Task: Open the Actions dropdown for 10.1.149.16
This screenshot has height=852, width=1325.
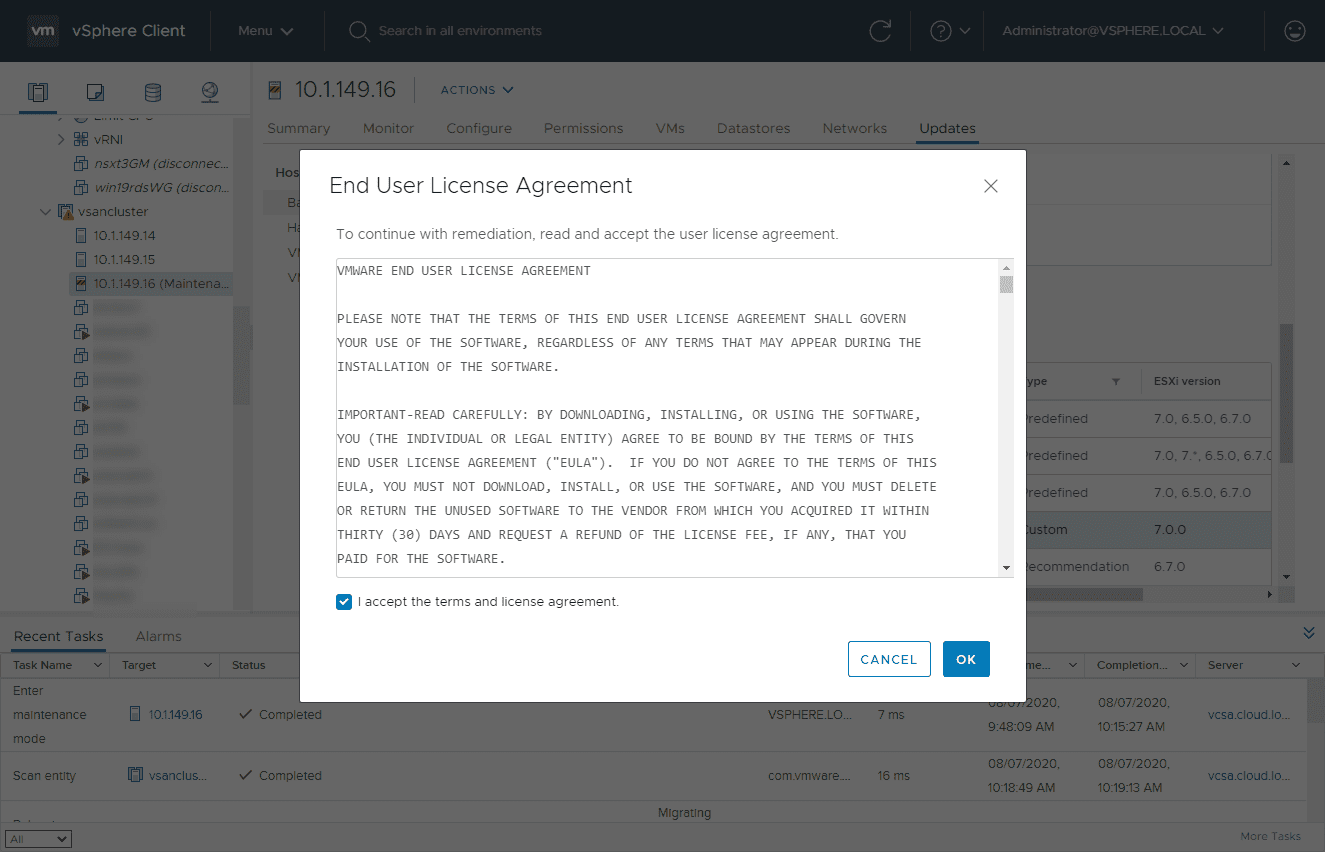Action: tap(476, 90)
